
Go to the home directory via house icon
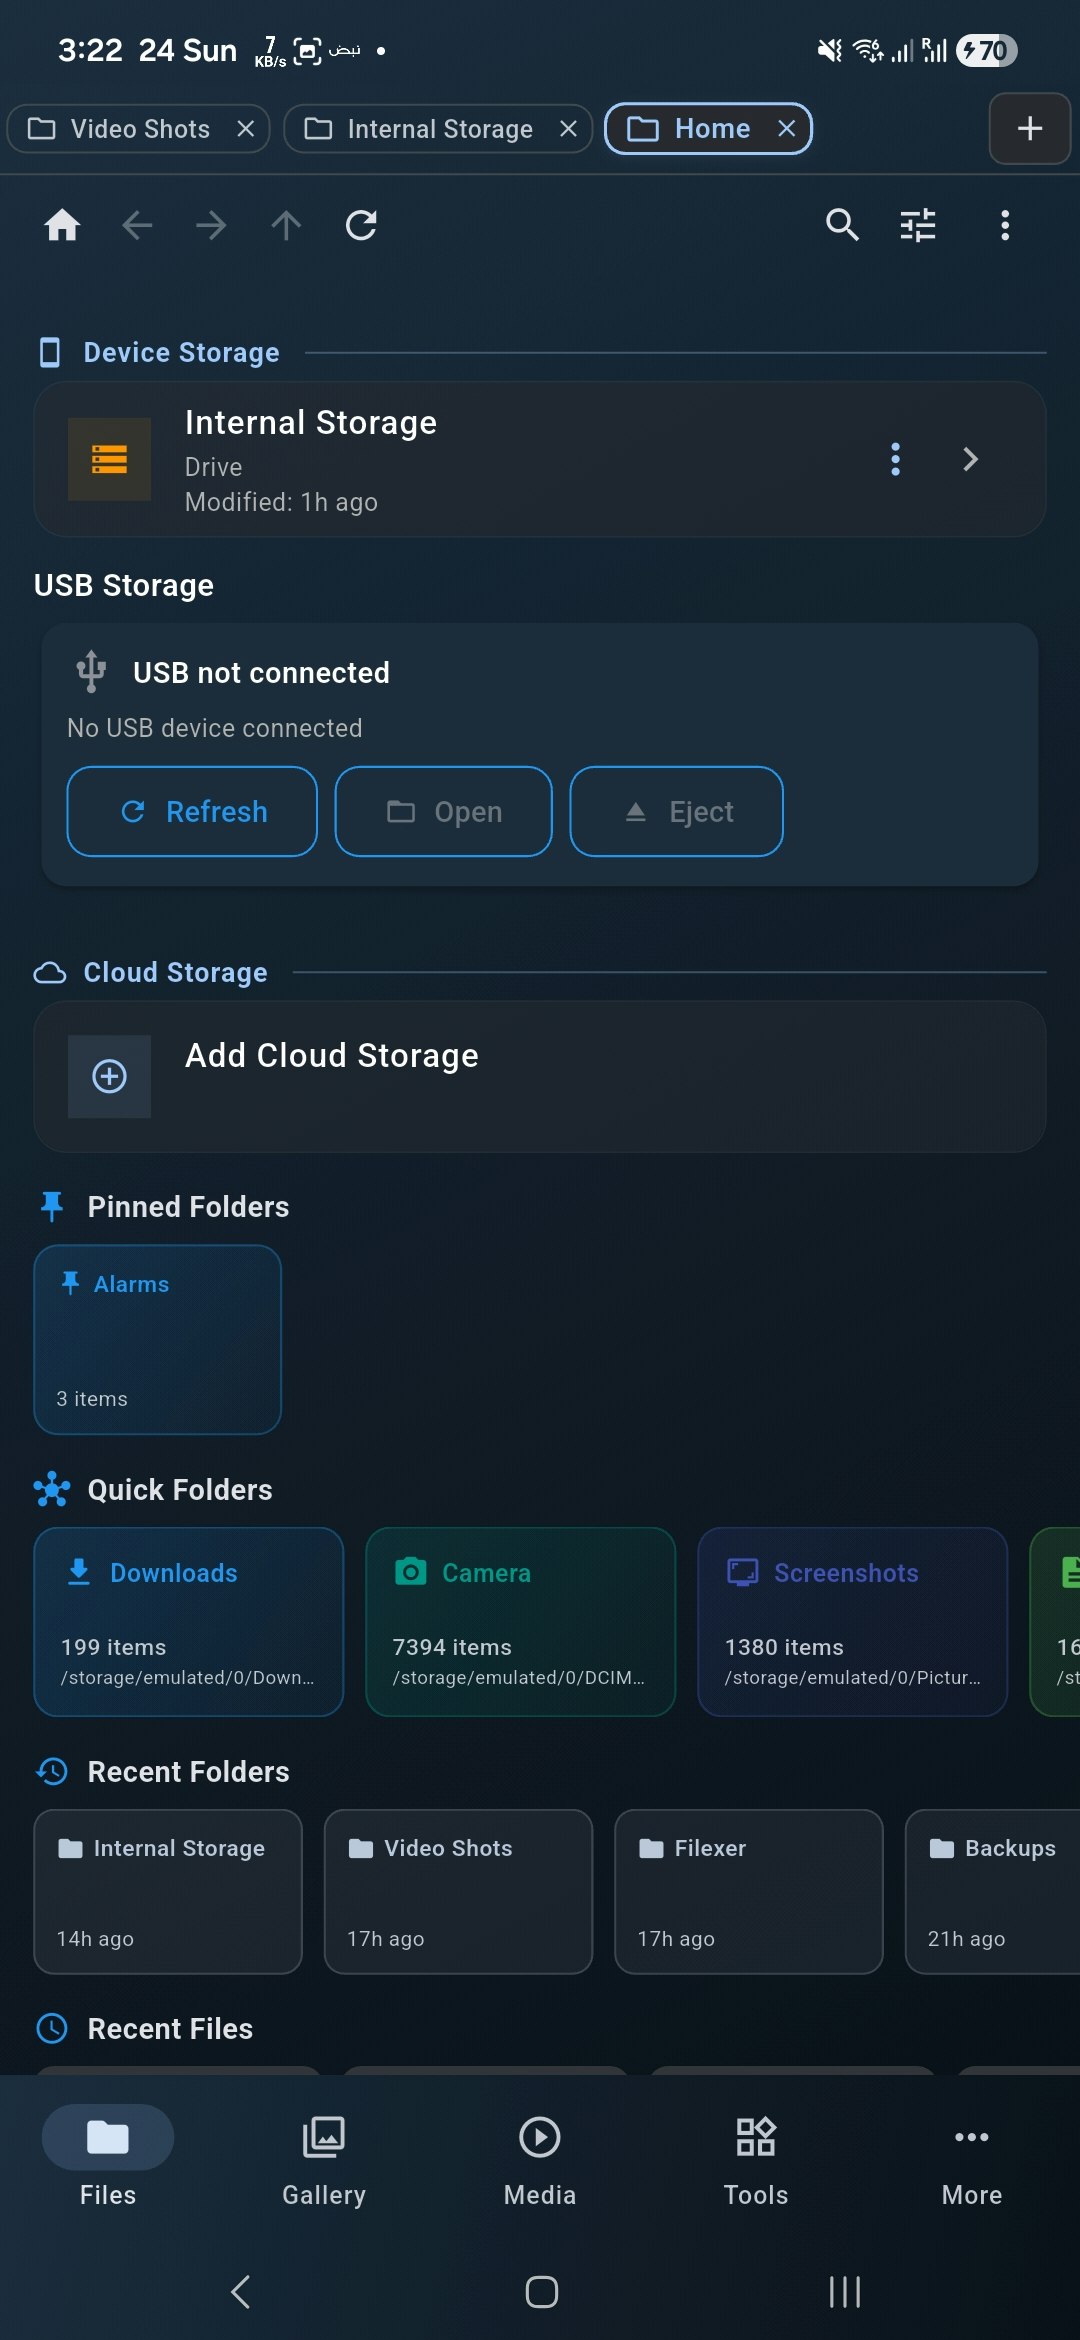point(62,225)
